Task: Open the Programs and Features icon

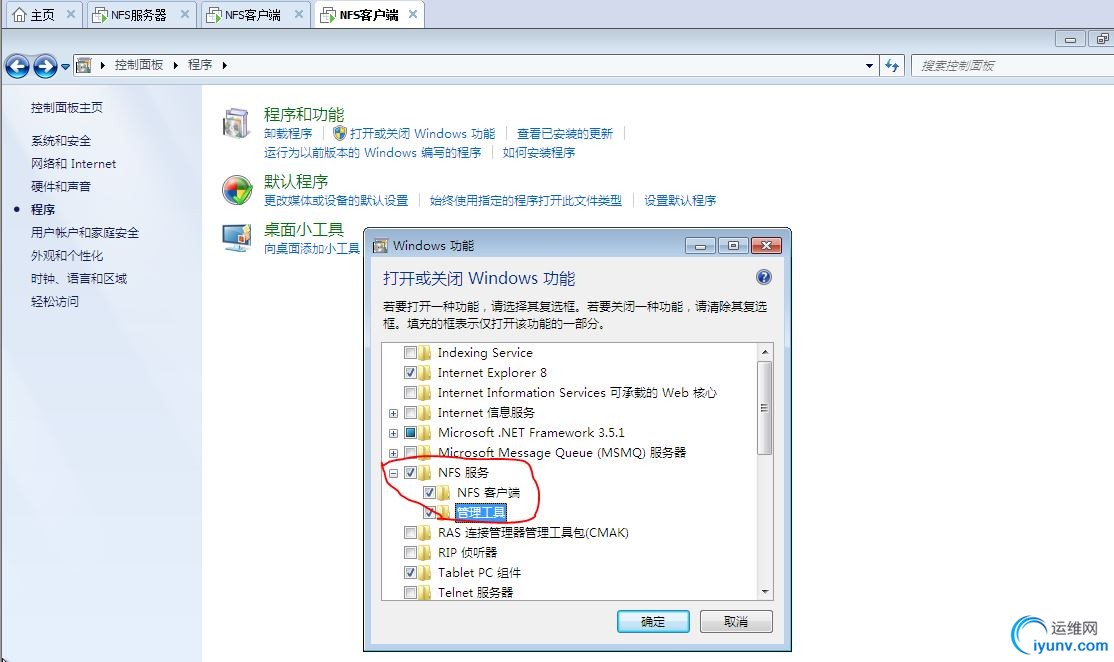Action: (237, 123)
